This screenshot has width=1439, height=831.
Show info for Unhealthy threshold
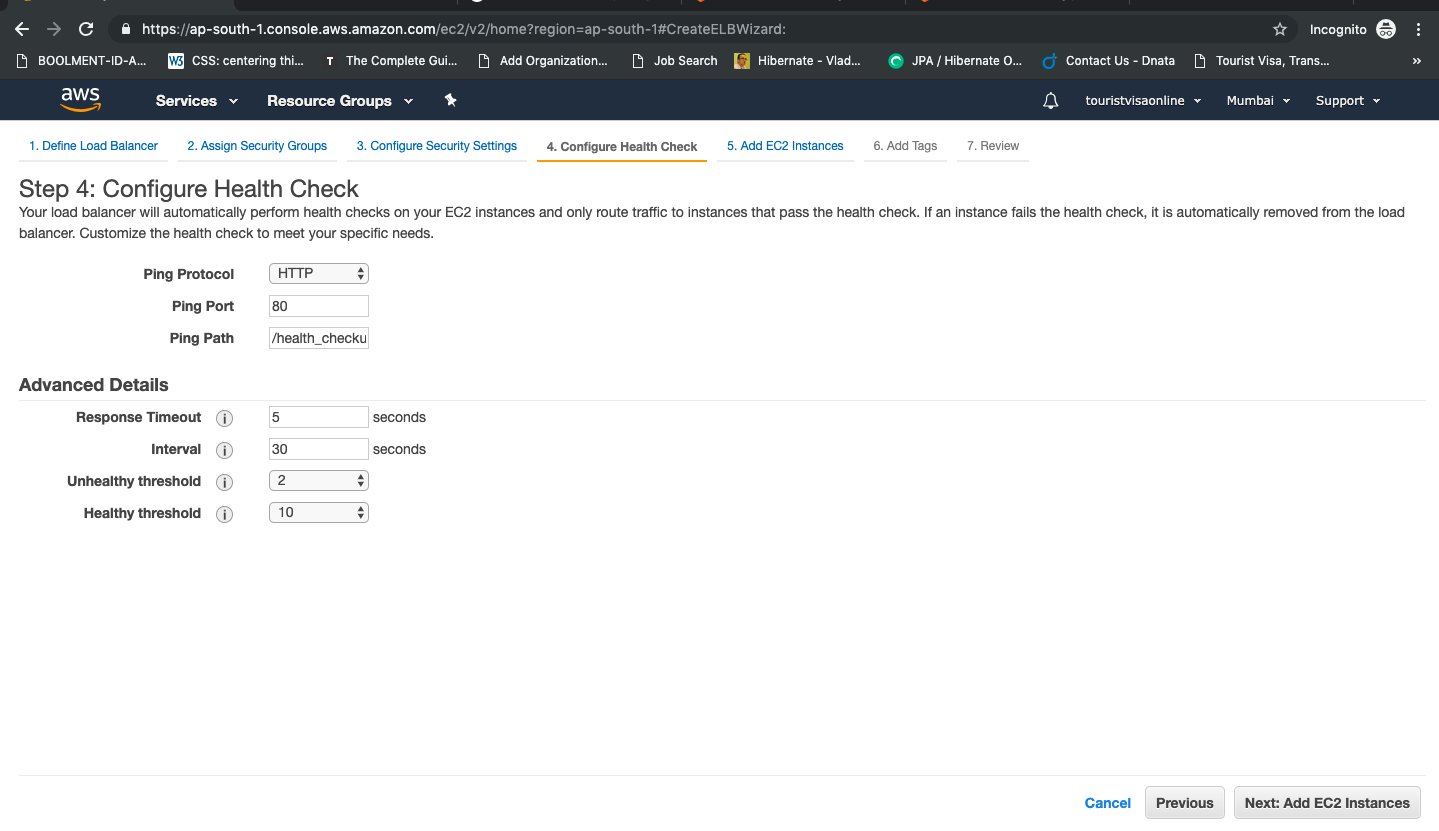pos(224,482)
